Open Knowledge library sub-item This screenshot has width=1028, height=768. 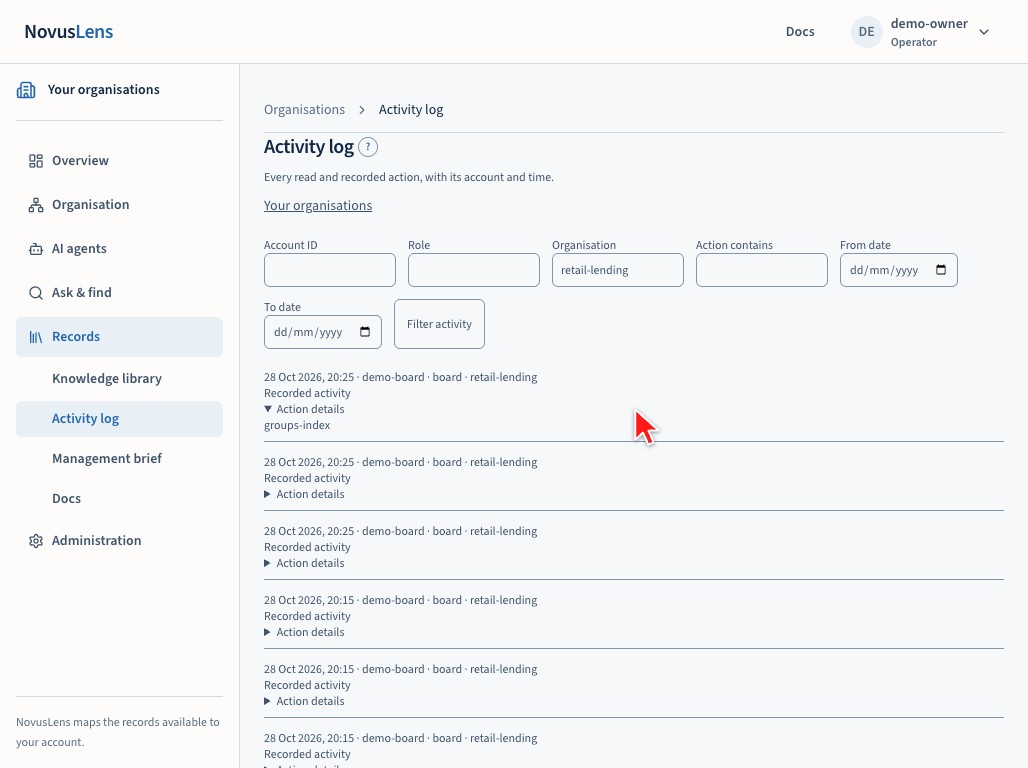coord(107,378)
